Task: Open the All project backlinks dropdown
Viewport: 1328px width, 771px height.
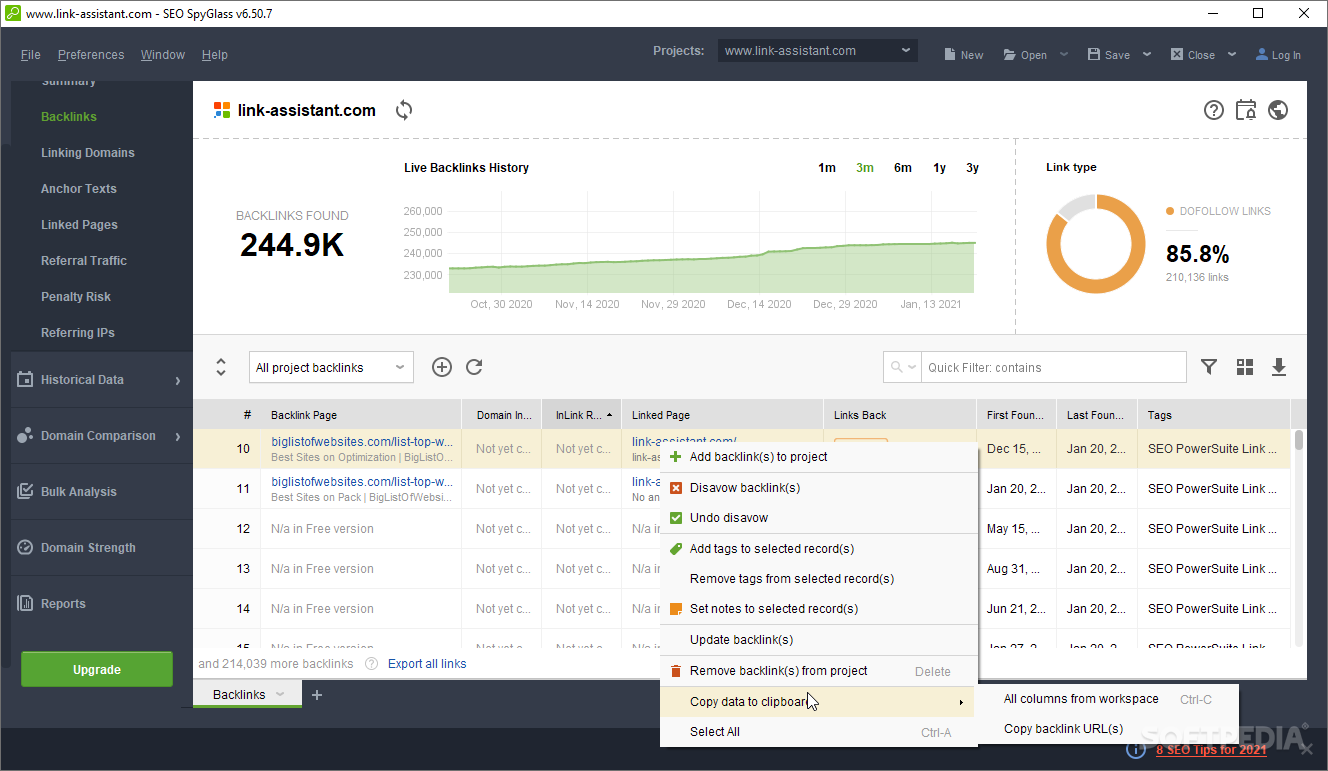Action: tap(331, 367)
